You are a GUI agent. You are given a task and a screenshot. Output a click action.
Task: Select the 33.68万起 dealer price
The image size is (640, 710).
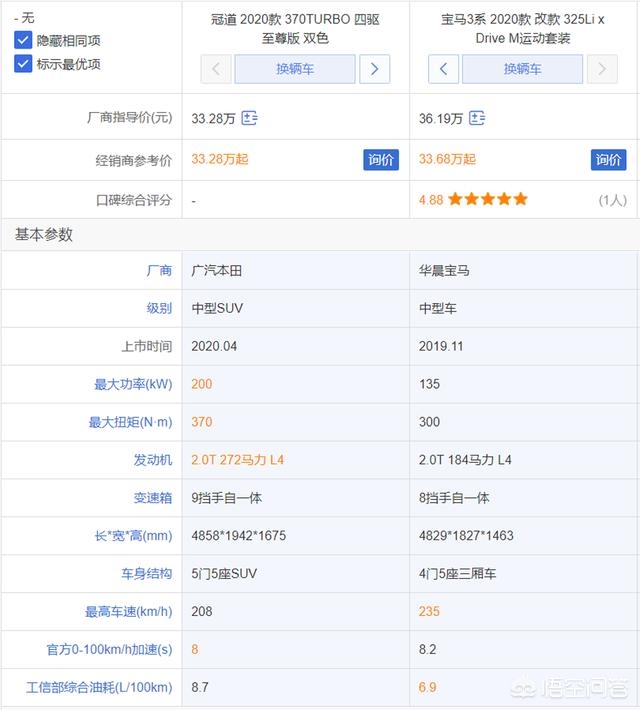click(447, 159)
